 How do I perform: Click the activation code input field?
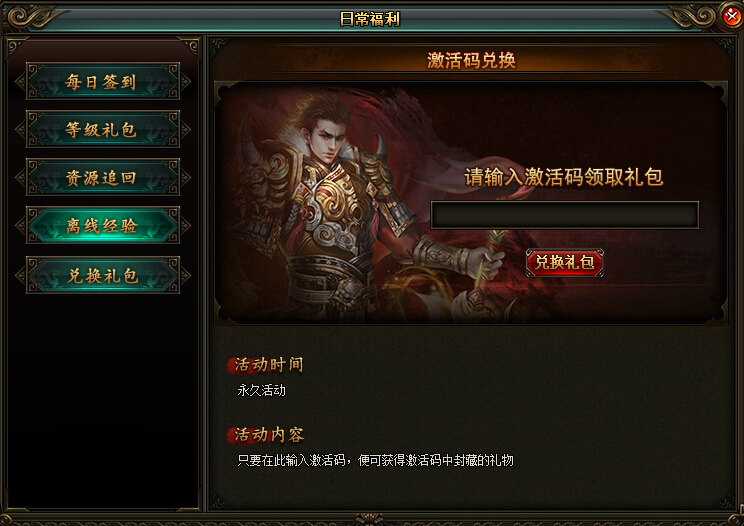pyautogui.click(x=564, y=215)
